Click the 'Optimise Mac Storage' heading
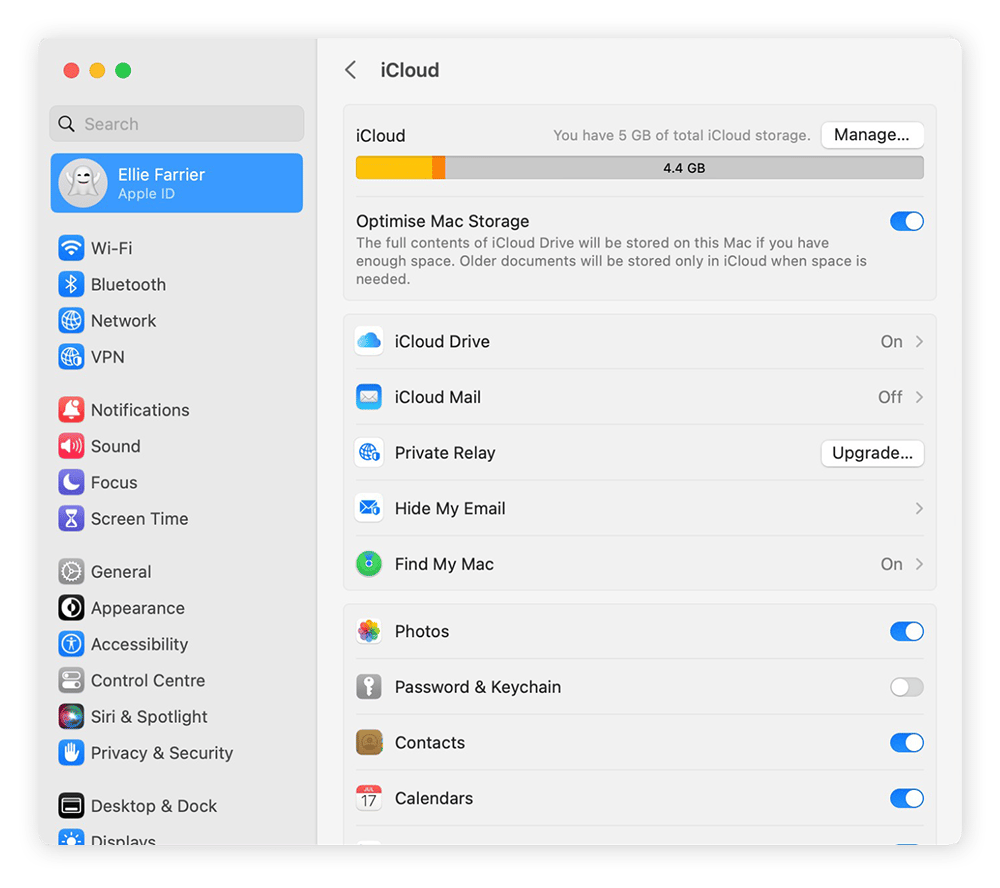 [443, 221]
